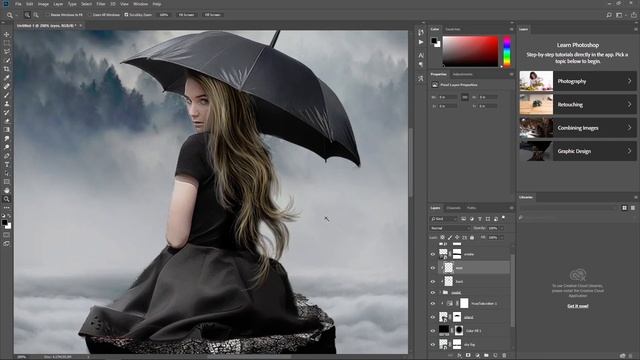Hide the Hue/Saturation adjustment layer
Screen dimensions: 640x360
[433, 303]
